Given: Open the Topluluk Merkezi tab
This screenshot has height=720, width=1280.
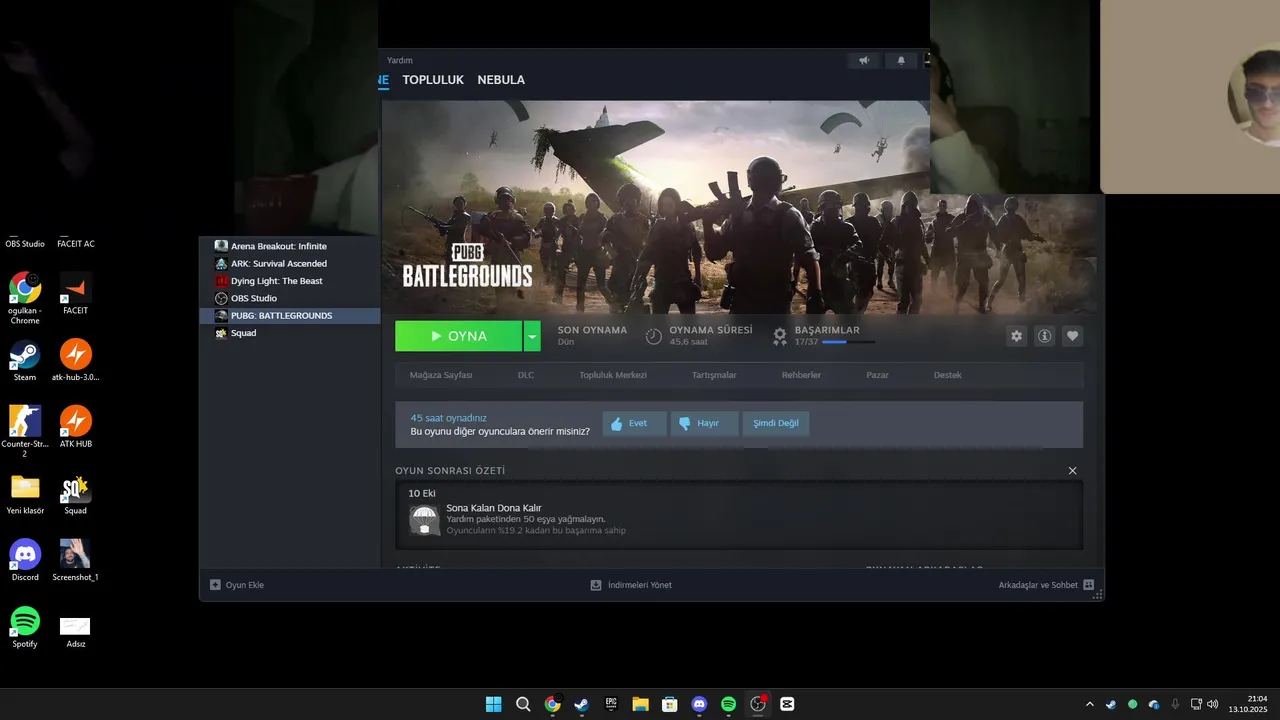Looking at the screenshot, I should [x=613, y=375].
